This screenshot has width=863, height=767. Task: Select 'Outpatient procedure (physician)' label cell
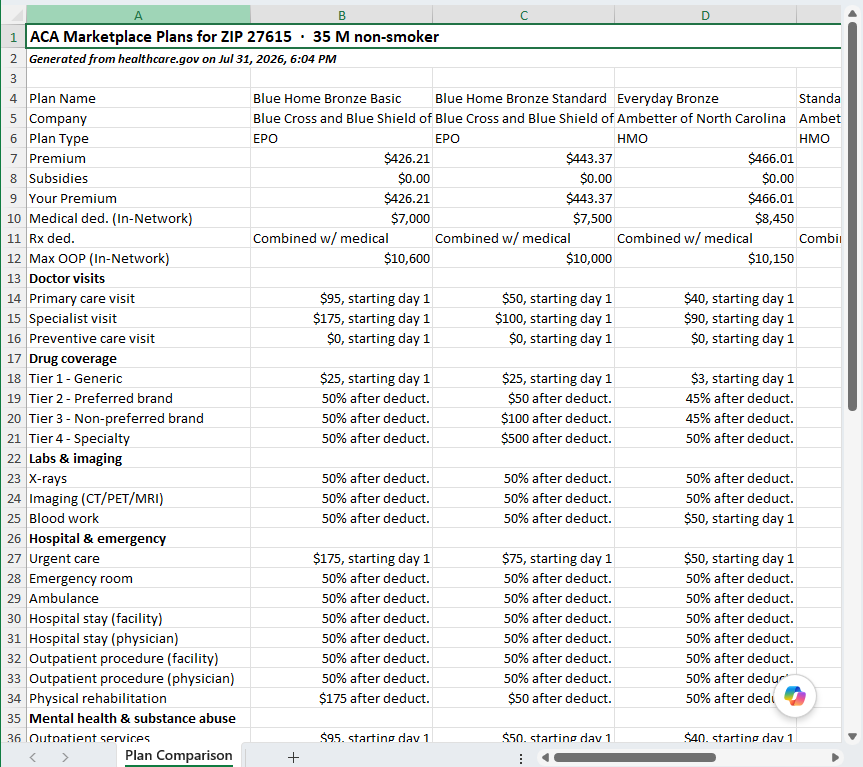[x=138, y=678]
